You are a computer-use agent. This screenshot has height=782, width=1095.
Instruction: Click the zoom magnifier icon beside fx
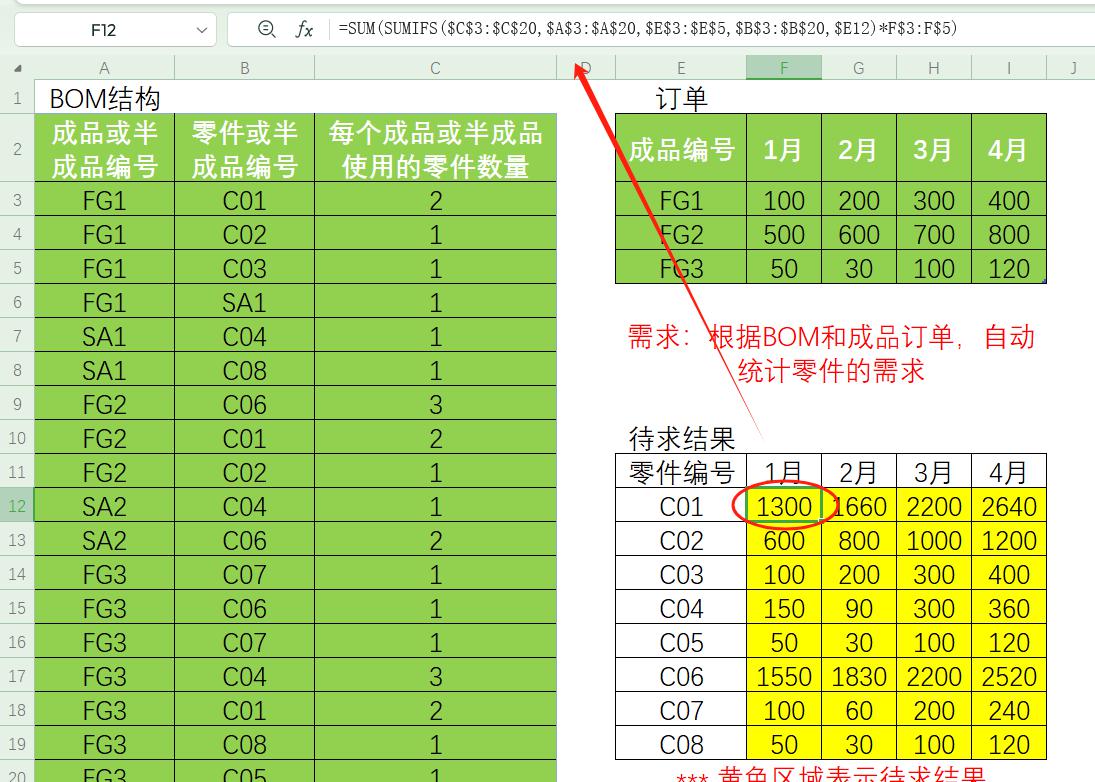click(x=266, y=29)
